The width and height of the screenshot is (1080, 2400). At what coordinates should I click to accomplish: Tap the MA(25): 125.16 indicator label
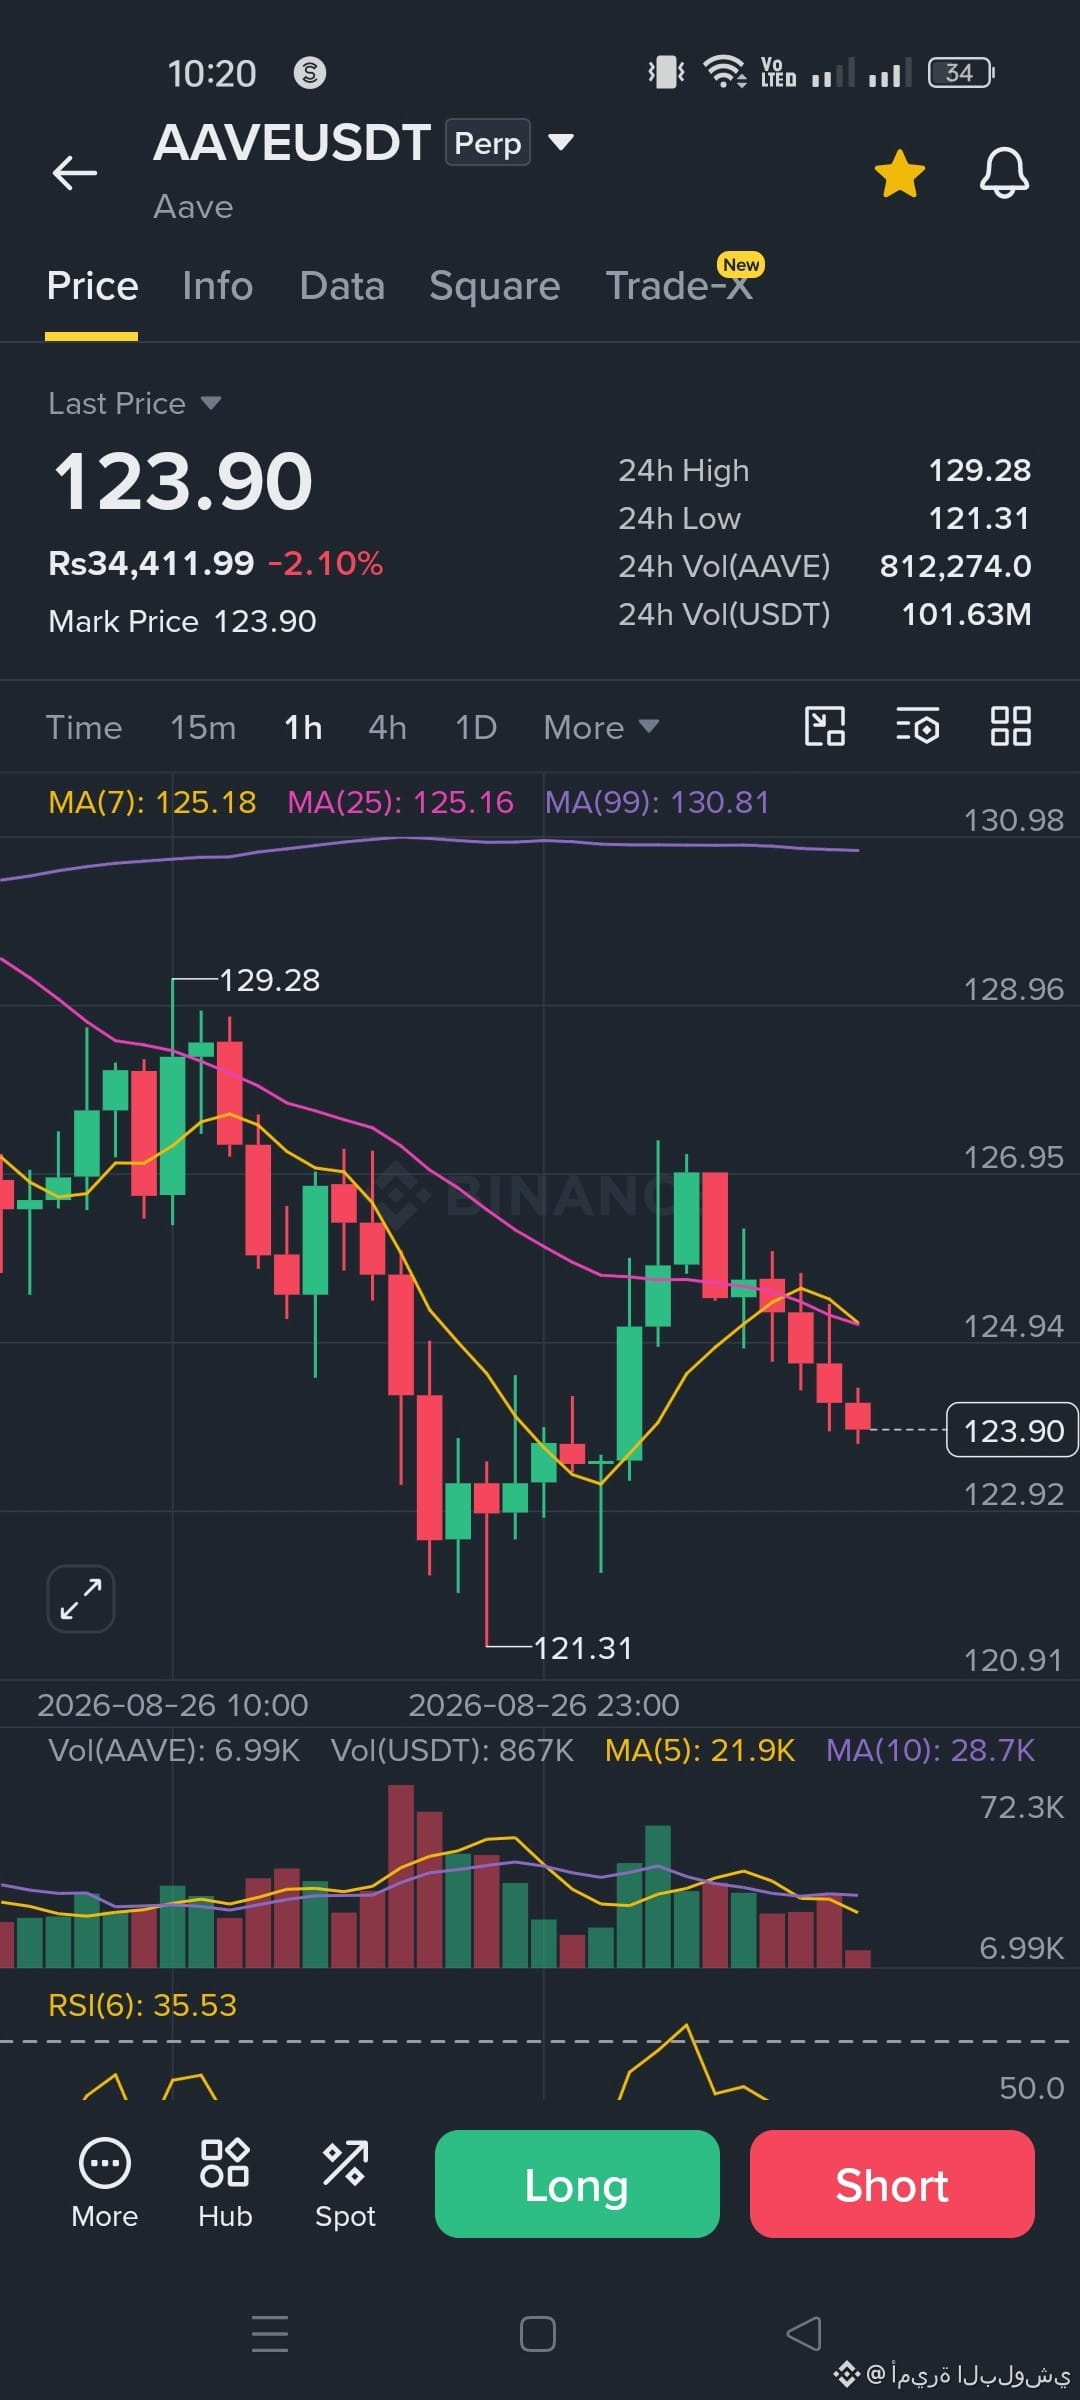tap(400, 802)
